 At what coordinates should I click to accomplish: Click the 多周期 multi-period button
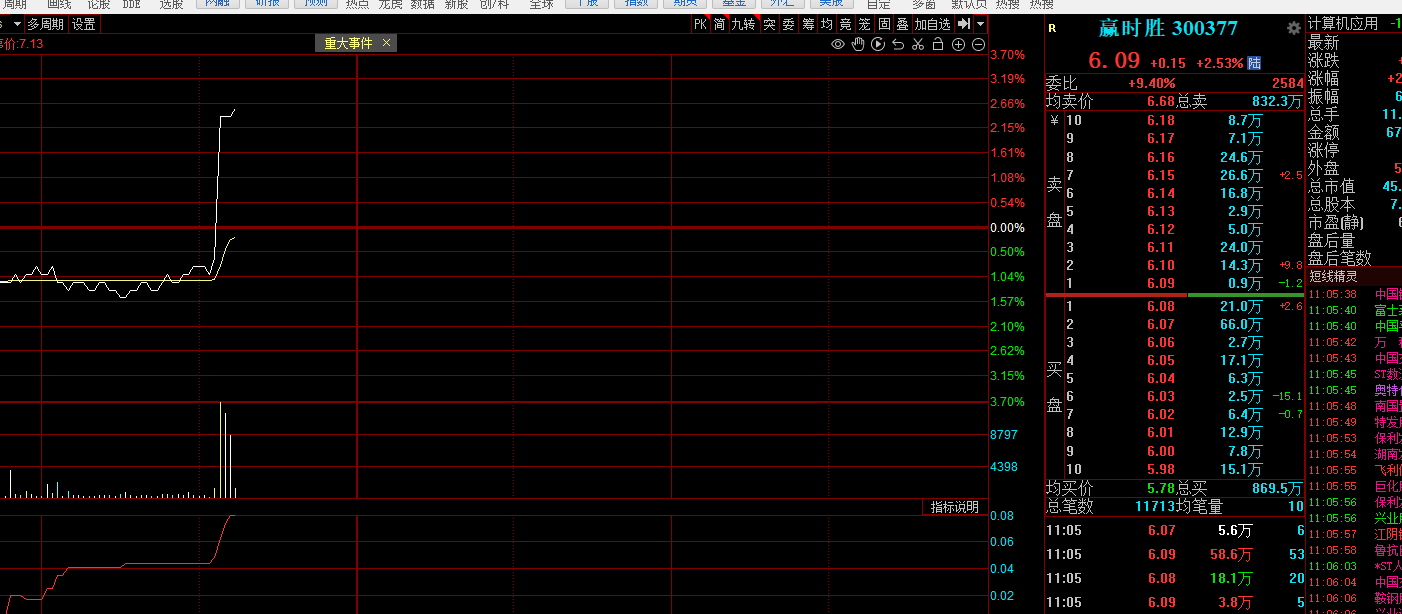point(45,24)
